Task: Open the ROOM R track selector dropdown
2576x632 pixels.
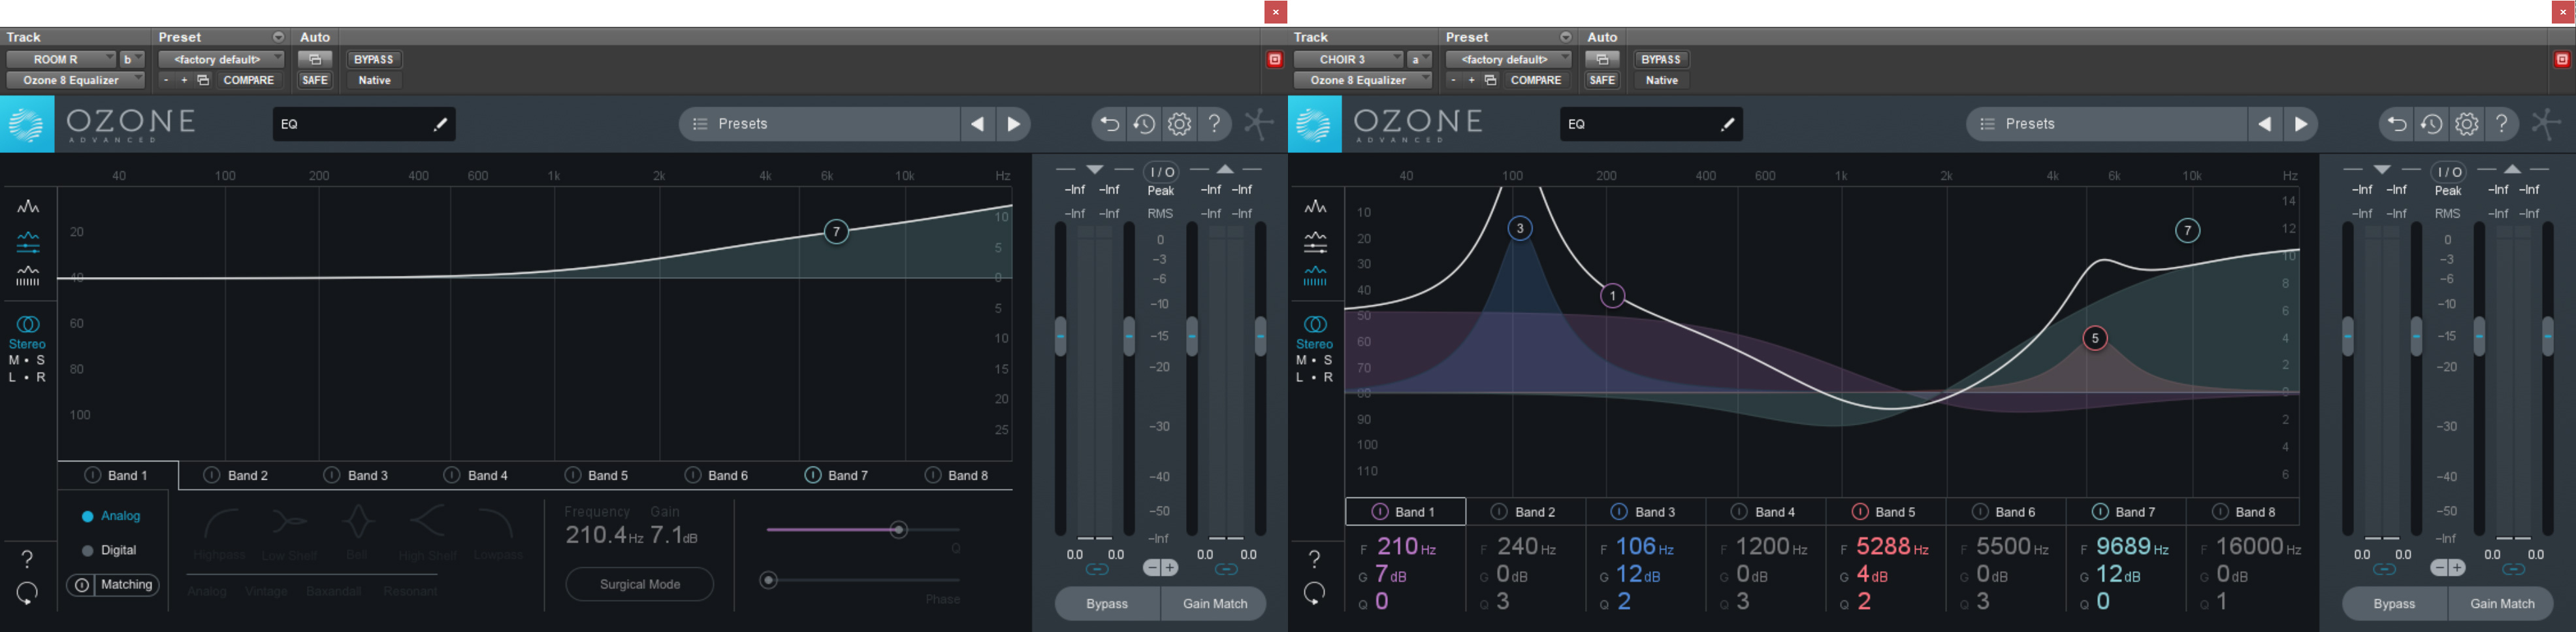Action: click(x=61, y=60)
